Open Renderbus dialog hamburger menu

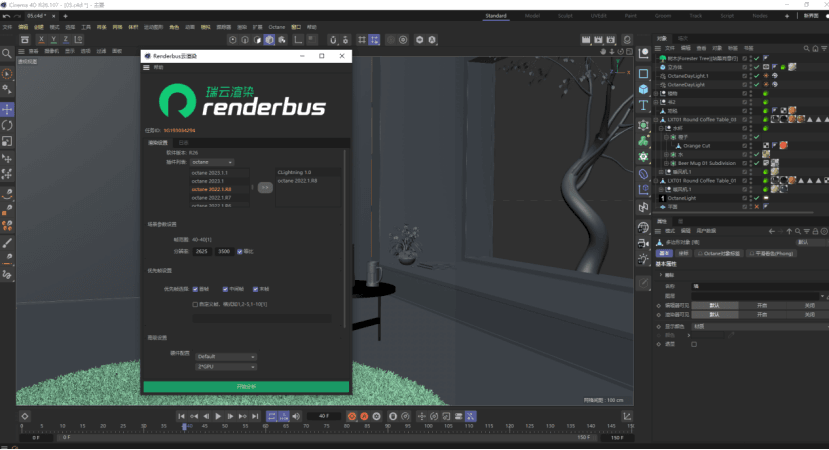tap(146, 68)
